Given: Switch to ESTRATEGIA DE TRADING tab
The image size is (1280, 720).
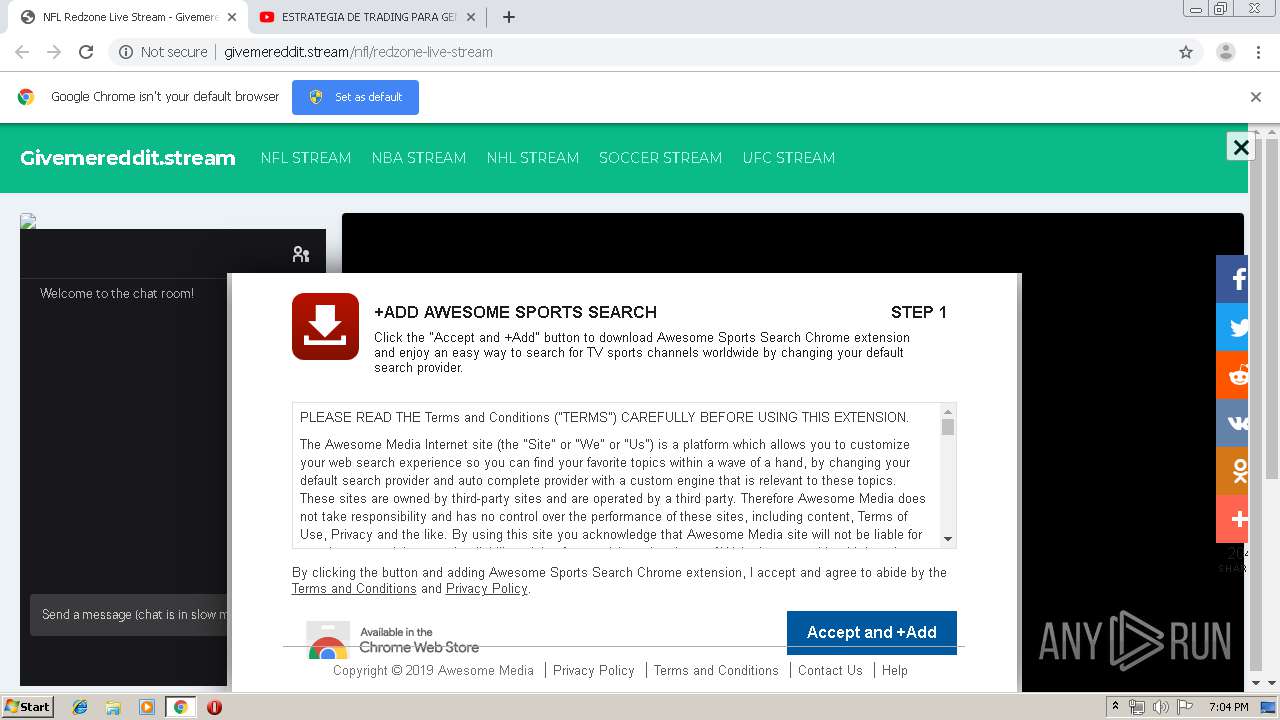Looking at the screenshot, I should click(367, 17).
